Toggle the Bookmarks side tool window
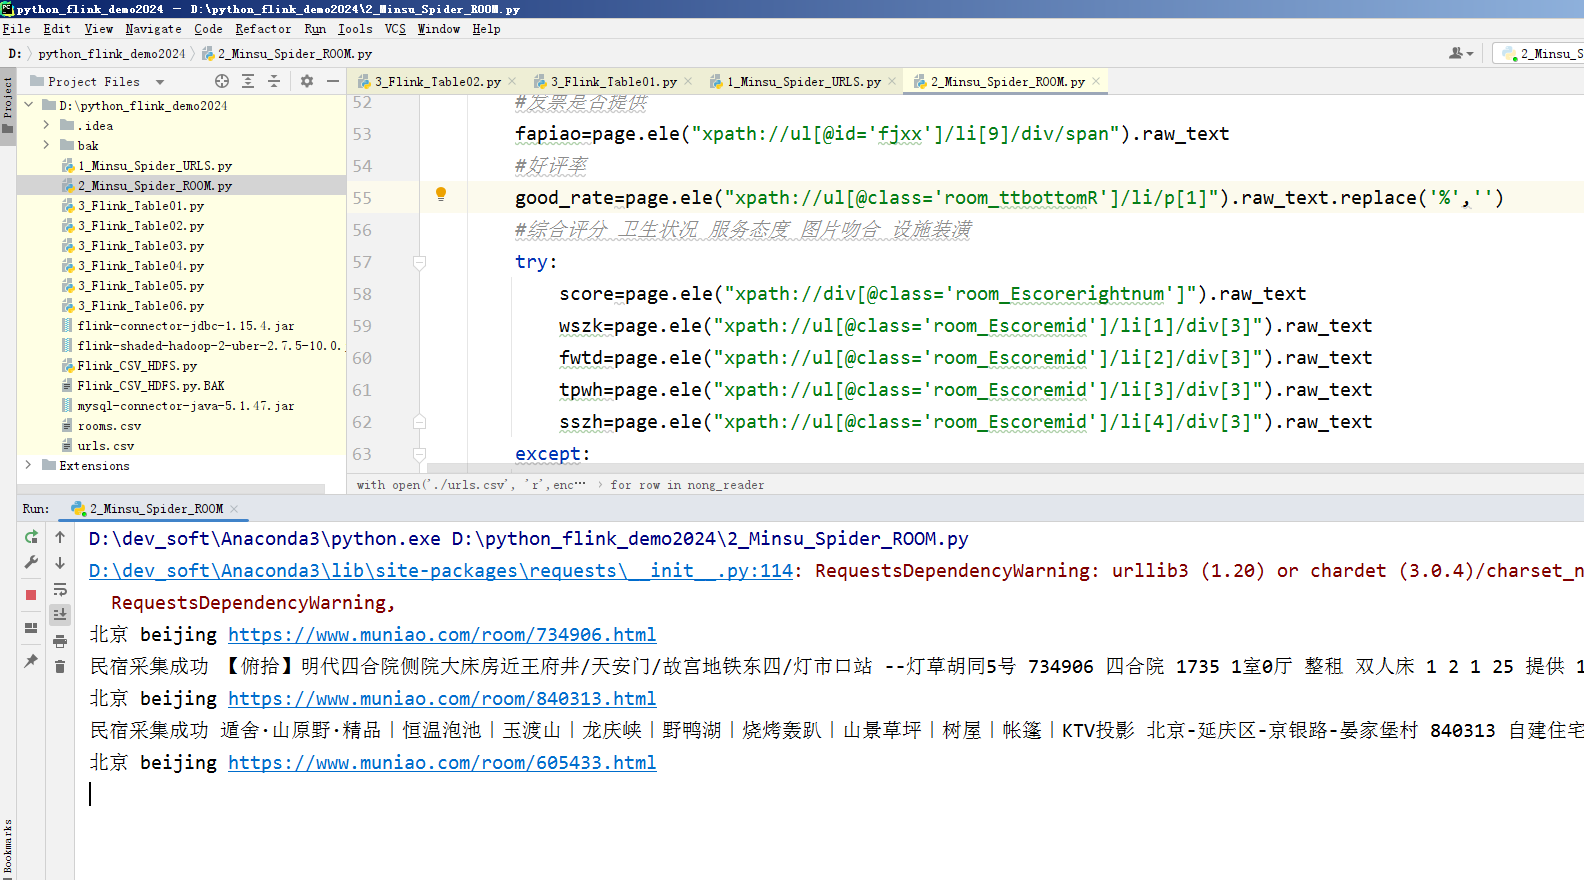Screen dimensions: 1584x880 pyautogui.click(x=8, y=846)
